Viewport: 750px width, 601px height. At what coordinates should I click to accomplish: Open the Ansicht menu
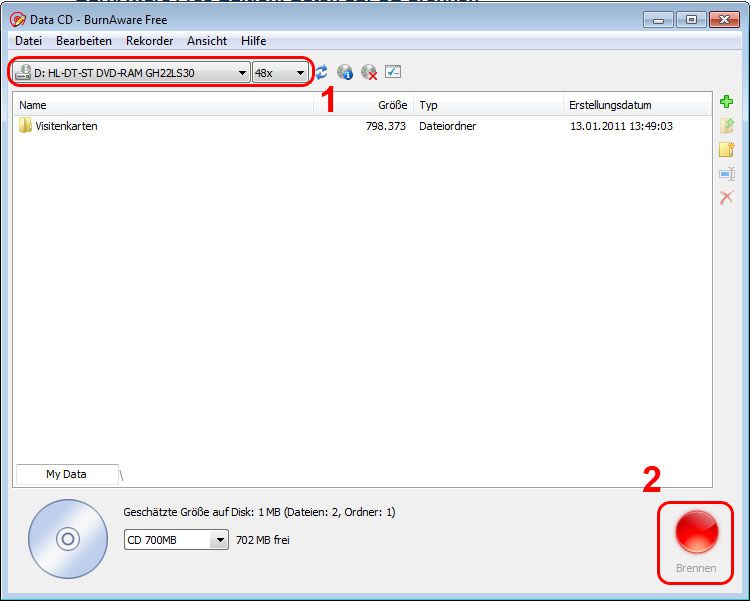(x=207, y=41)
